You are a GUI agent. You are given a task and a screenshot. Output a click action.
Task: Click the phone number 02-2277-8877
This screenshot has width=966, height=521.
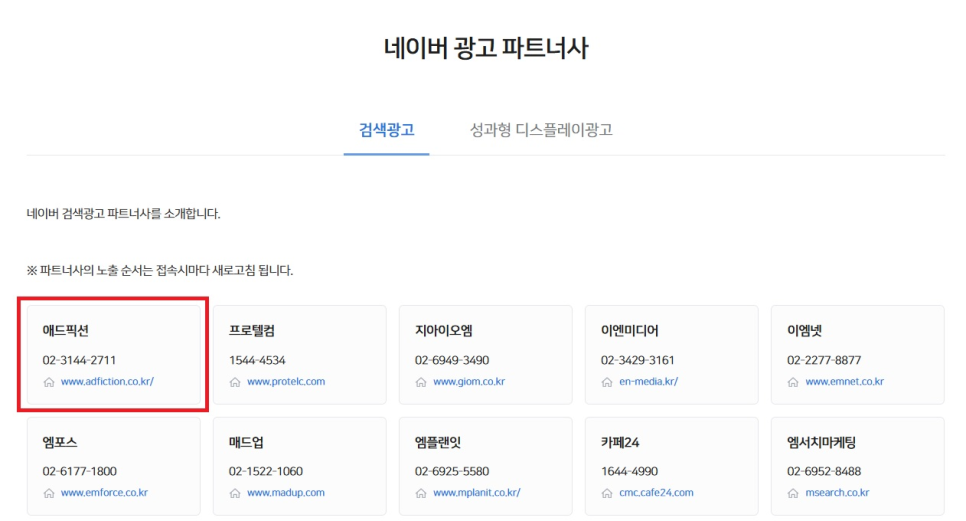coord(824,360)
